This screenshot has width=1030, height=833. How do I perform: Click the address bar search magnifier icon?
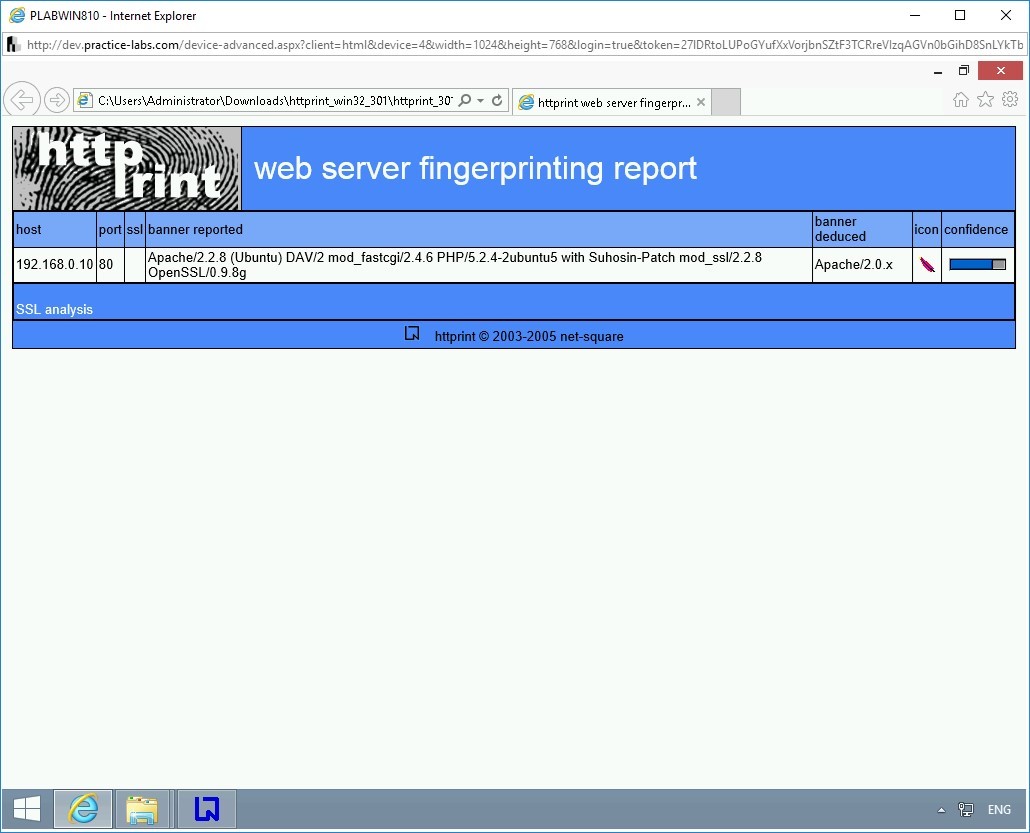465,101
